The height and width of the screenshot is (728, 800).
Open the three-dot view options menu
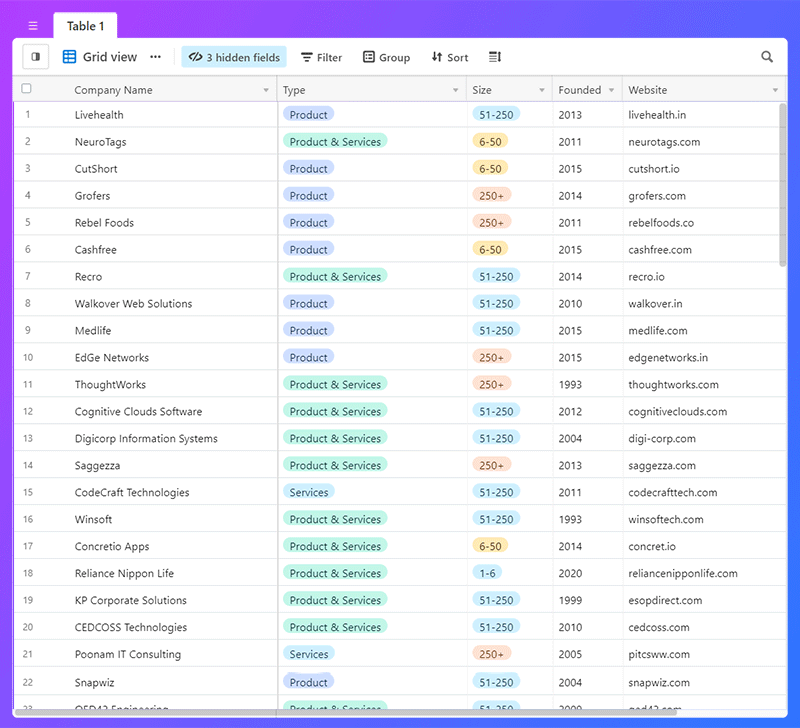[x=156, y=57]
